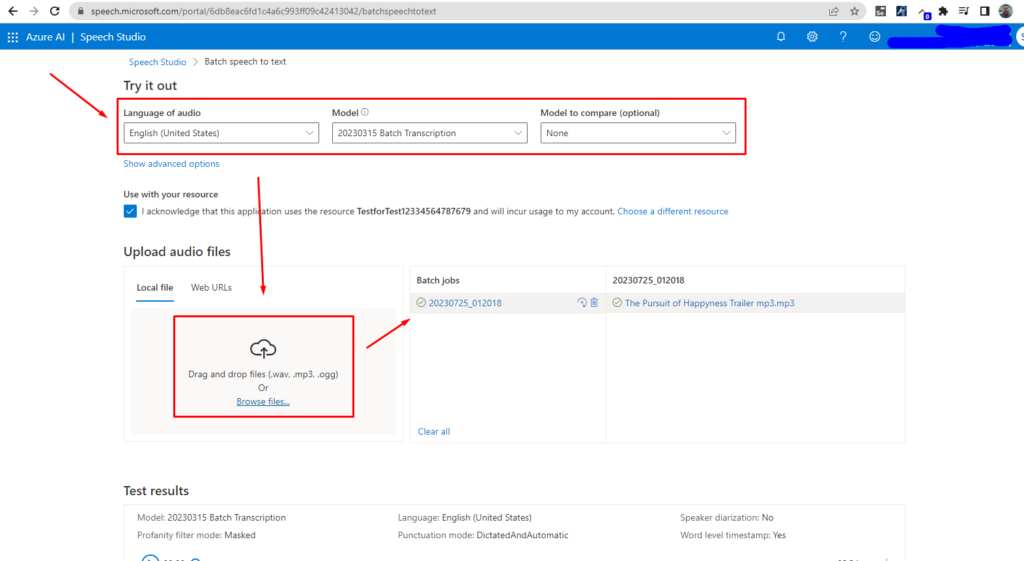Open The Pursuit of Happyness Trailer mp3 file

[x=709, y=302]
